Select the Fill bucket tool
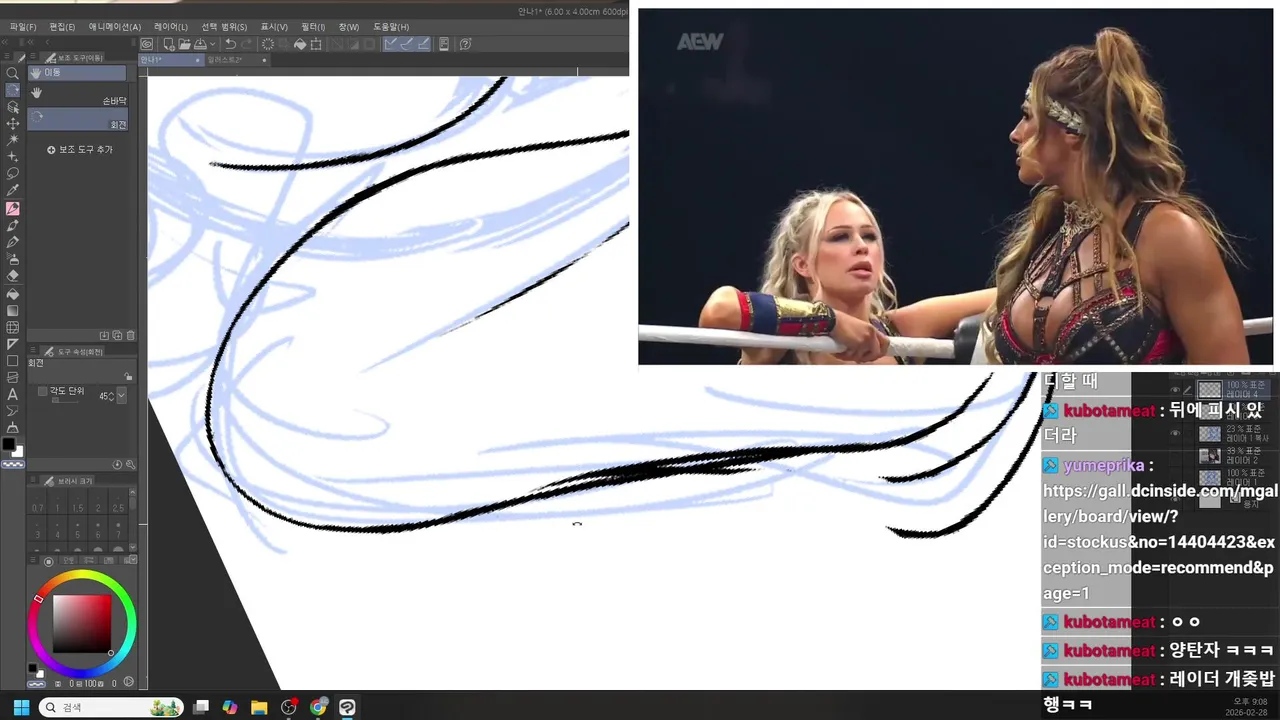 (13, 294)
